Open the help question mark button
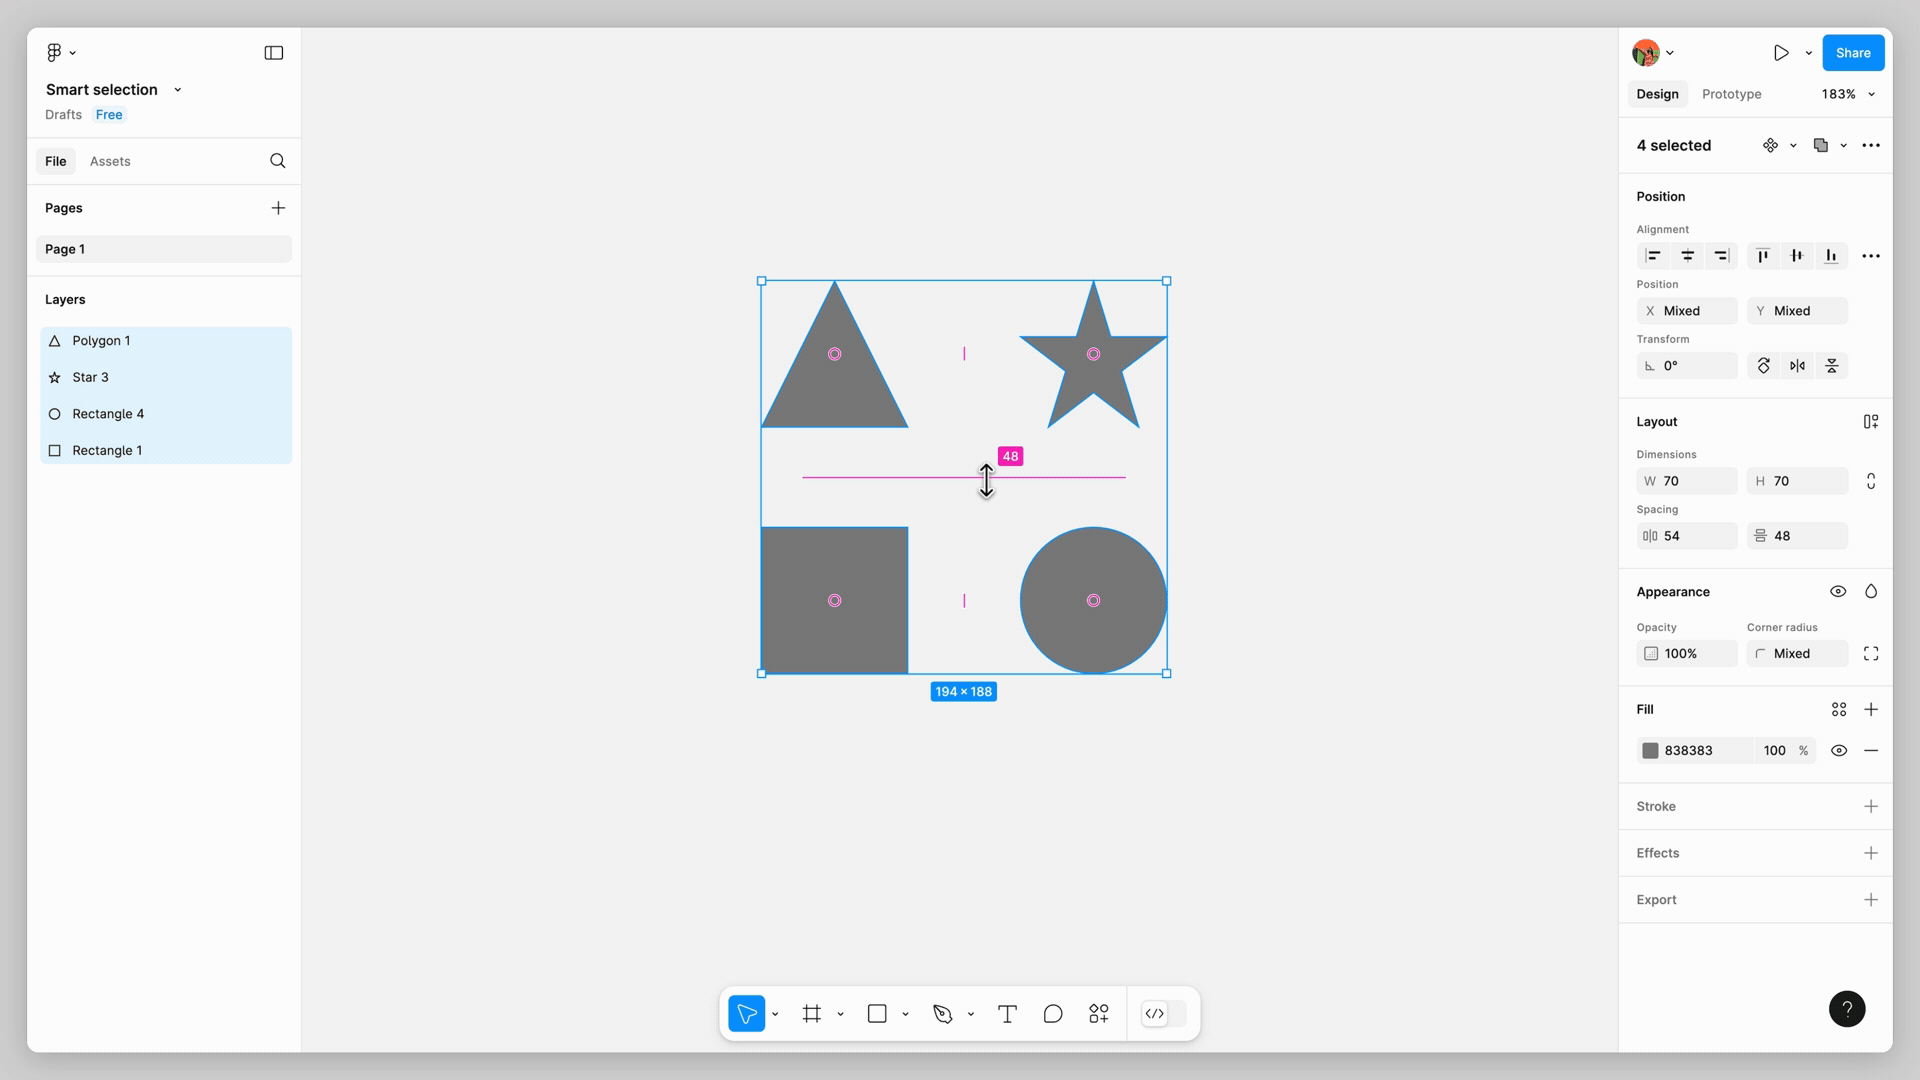 [x=1847, y=1009]
